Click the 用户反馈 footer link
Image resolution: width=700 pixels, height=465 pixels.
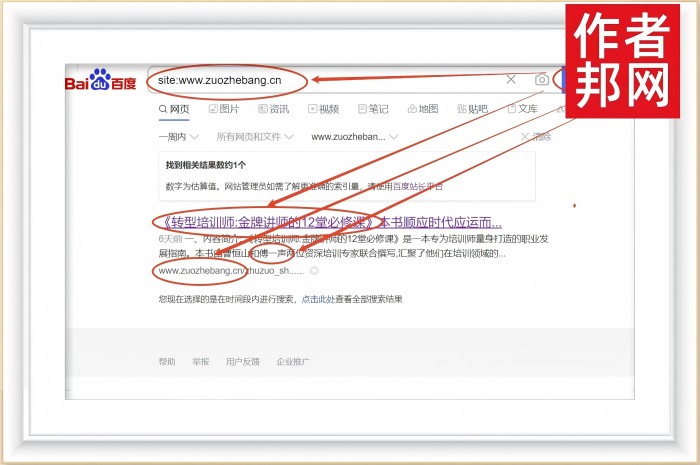[x=242, y=361]
